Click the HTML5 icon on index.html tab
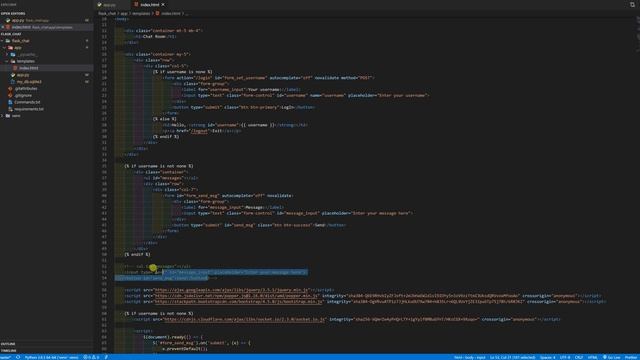 coord(136,4)
